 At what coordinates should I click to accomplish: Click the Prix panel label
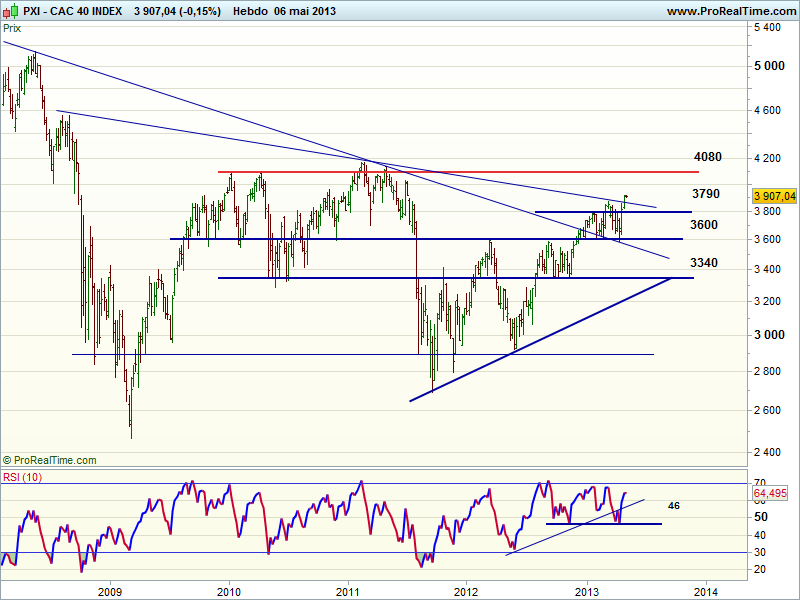(x=12, y=29)
